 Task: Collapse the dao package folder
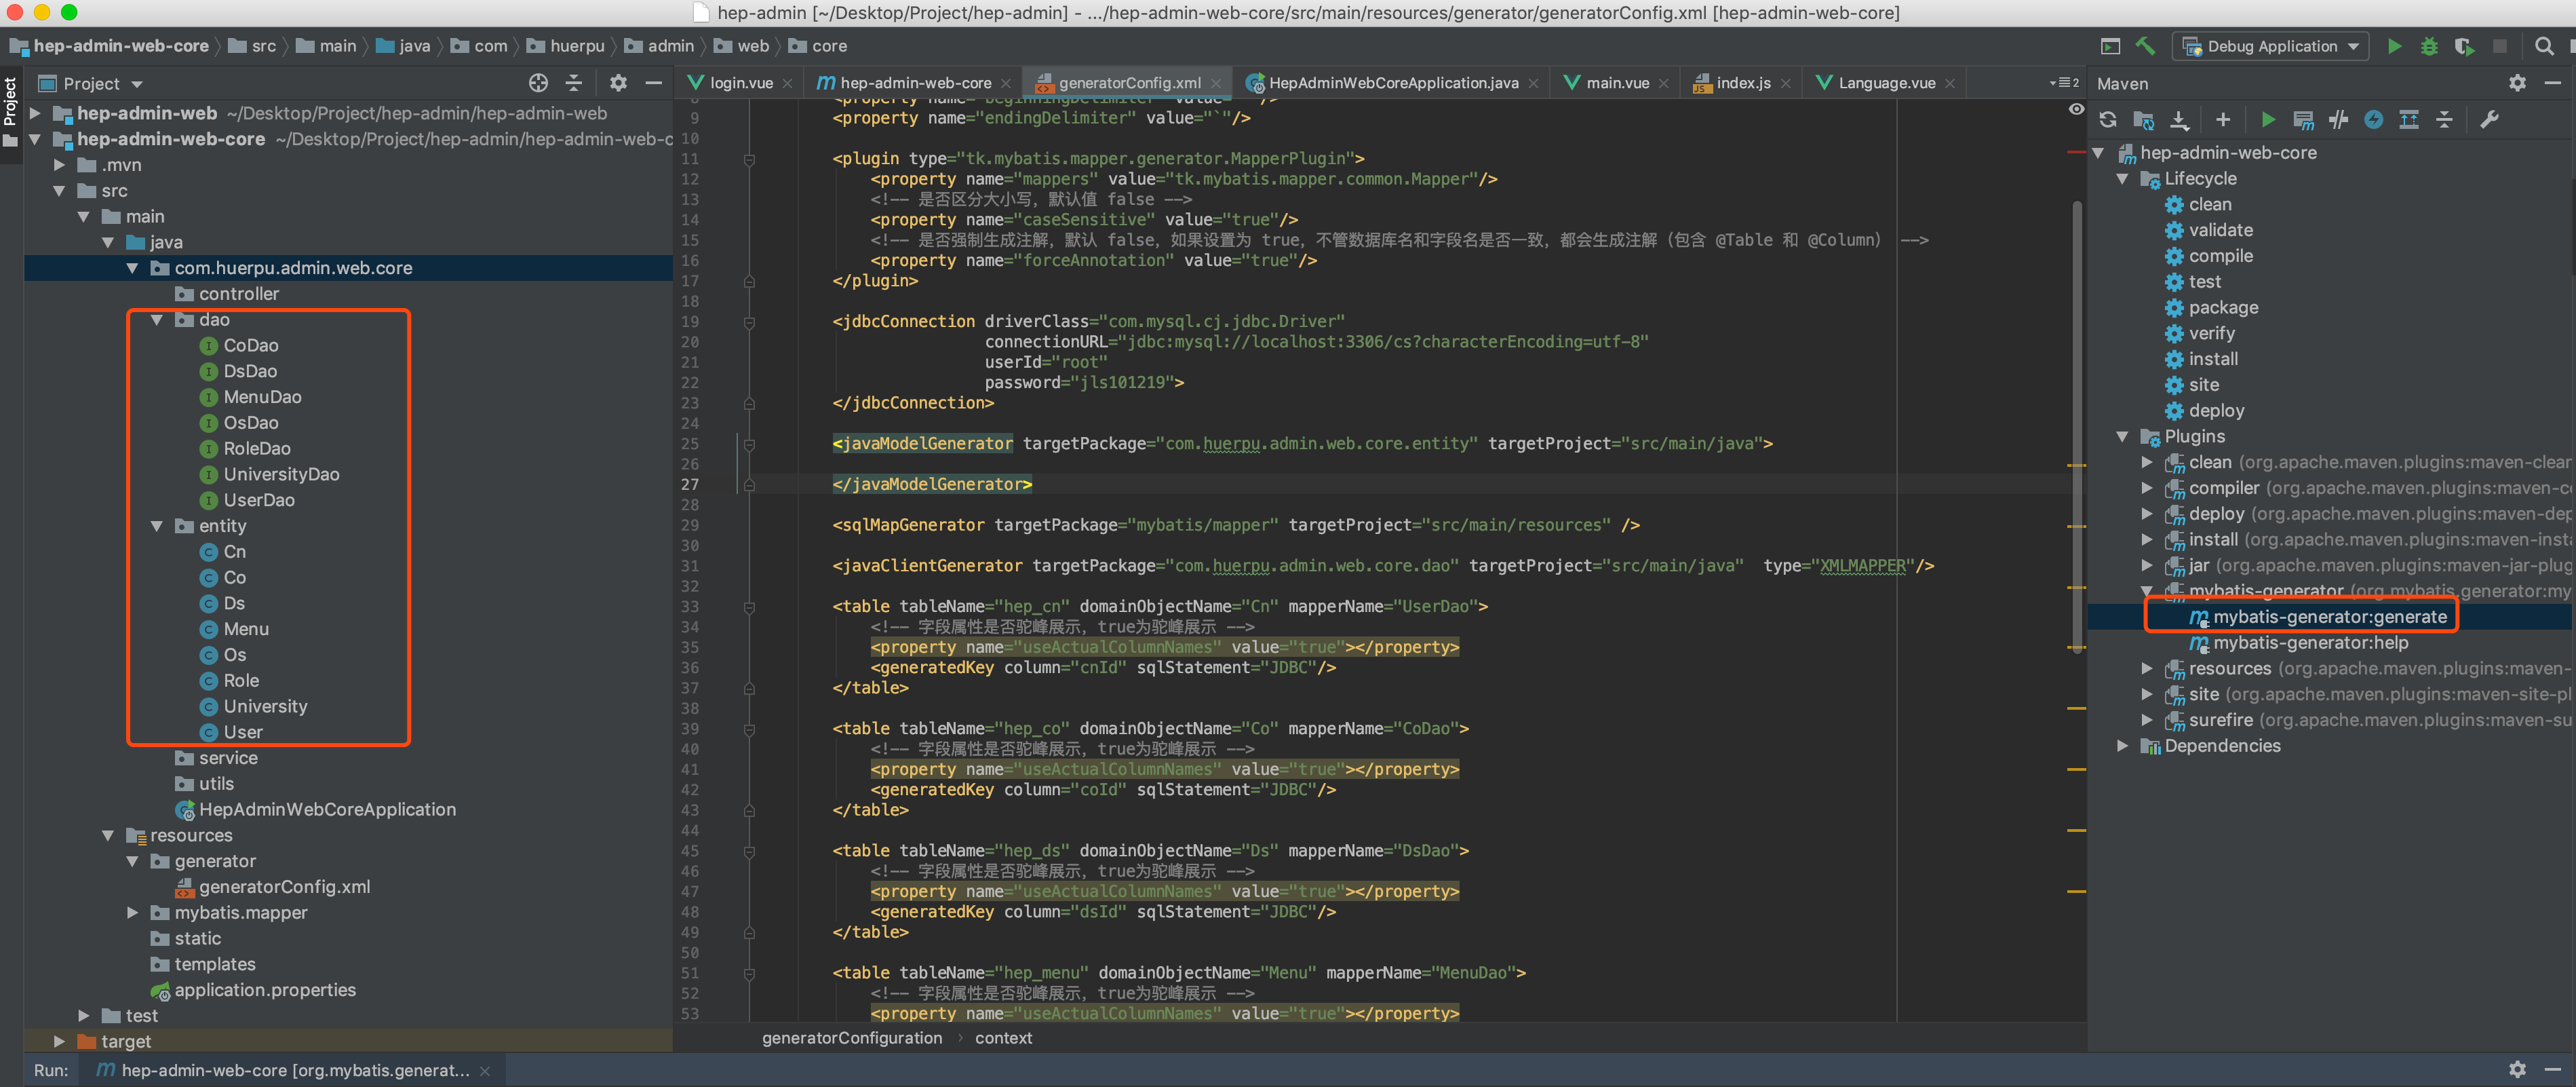point(157,320)
